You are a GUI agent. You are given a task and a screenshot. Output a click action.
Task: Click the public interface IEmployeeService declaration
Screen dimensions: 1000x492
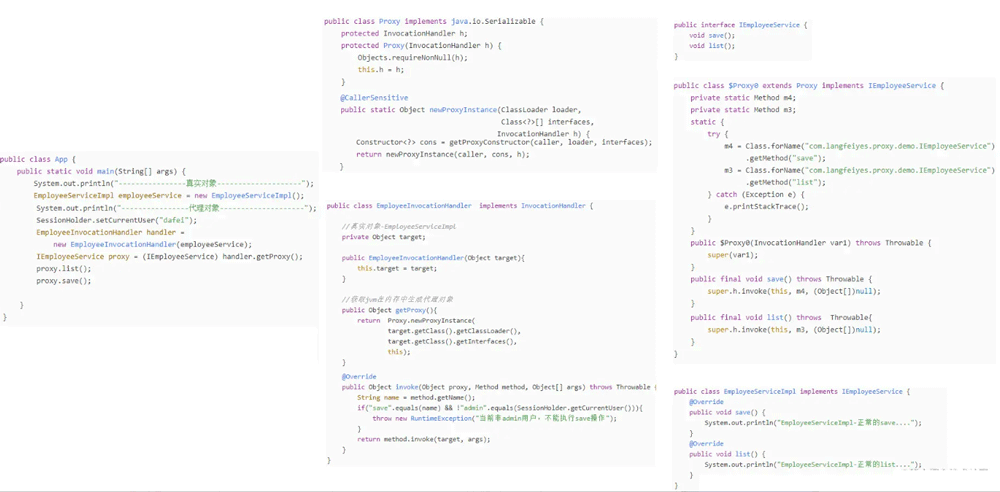pyautogui.click(x=740, y=25)
